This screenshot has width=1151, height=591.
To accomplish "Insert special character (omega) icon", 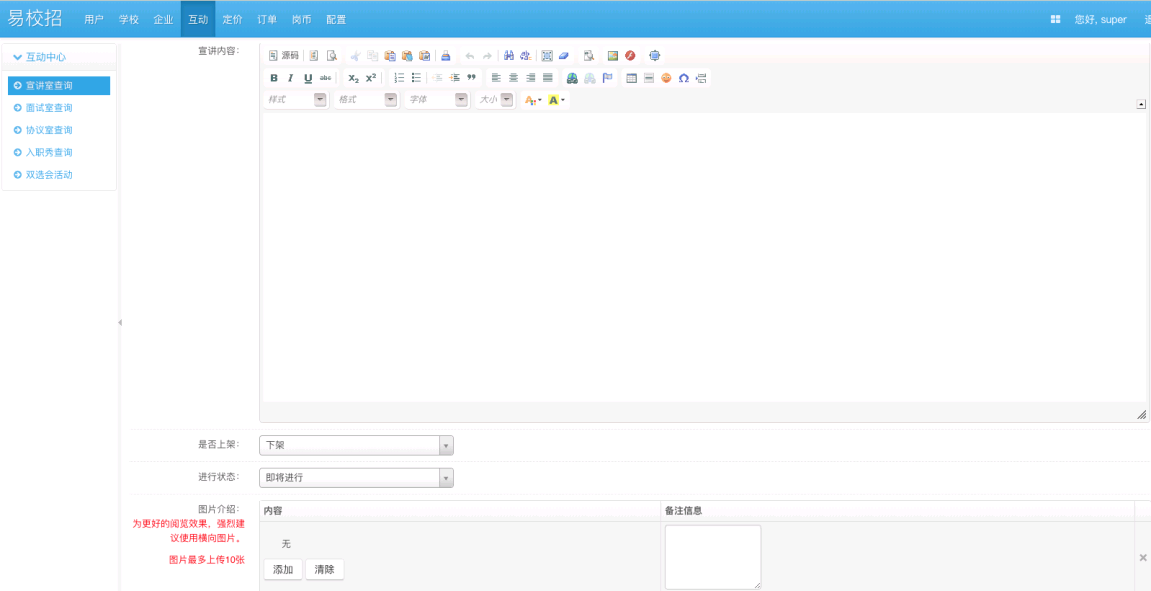I will pyautogui.click(x=683, y=78).
